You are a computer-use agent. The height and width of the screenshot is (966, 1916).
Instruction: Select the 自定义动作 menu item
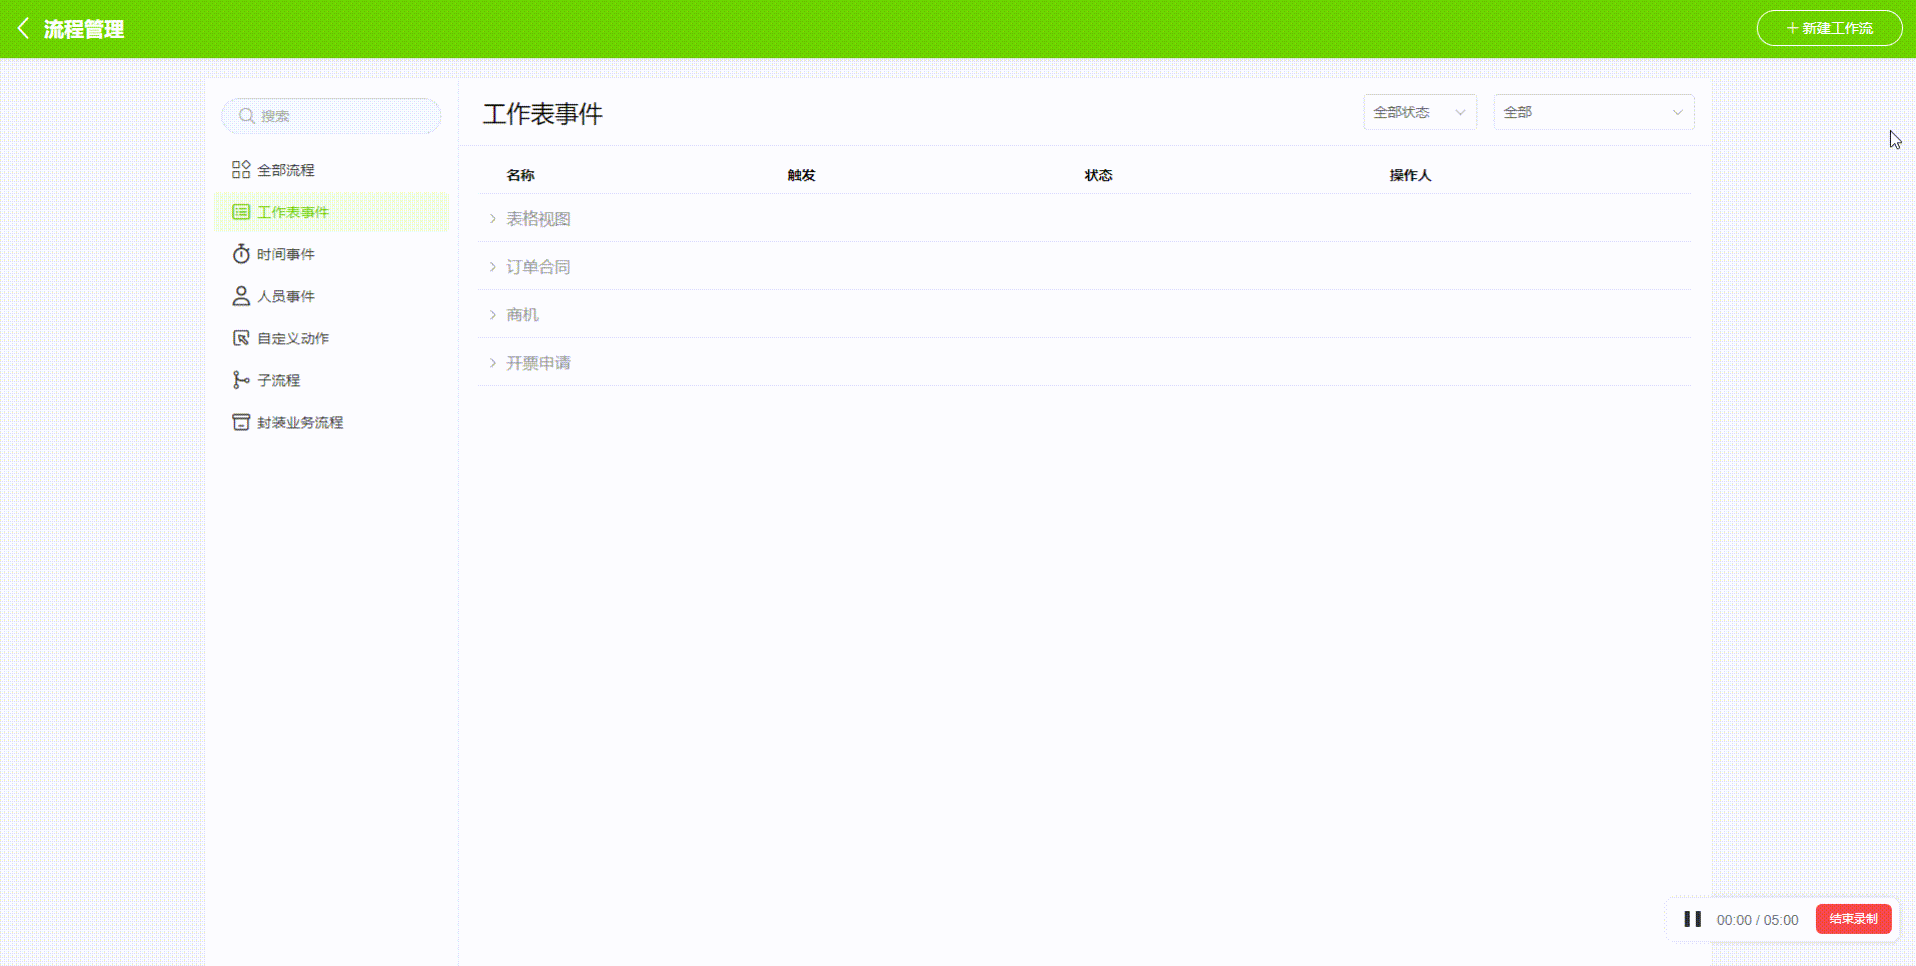pos(331,338)
